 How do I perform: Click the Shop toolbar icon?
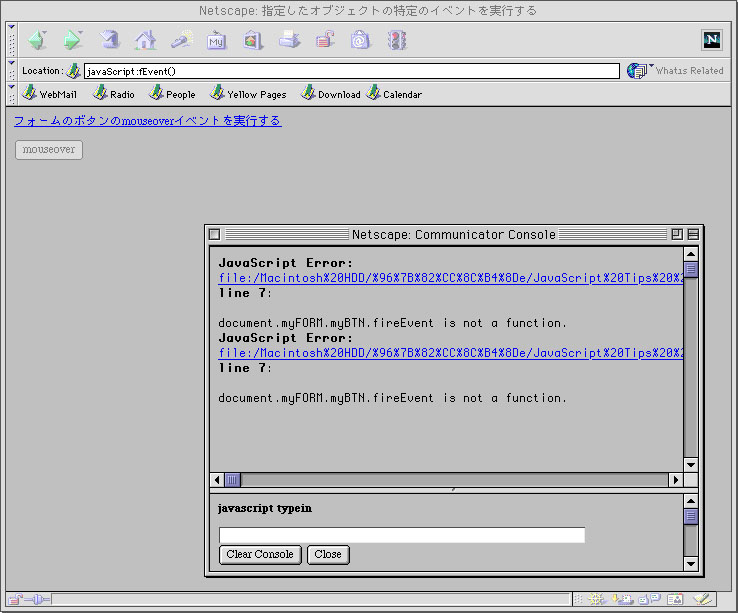pyautogui.click(x=360, y=40)
